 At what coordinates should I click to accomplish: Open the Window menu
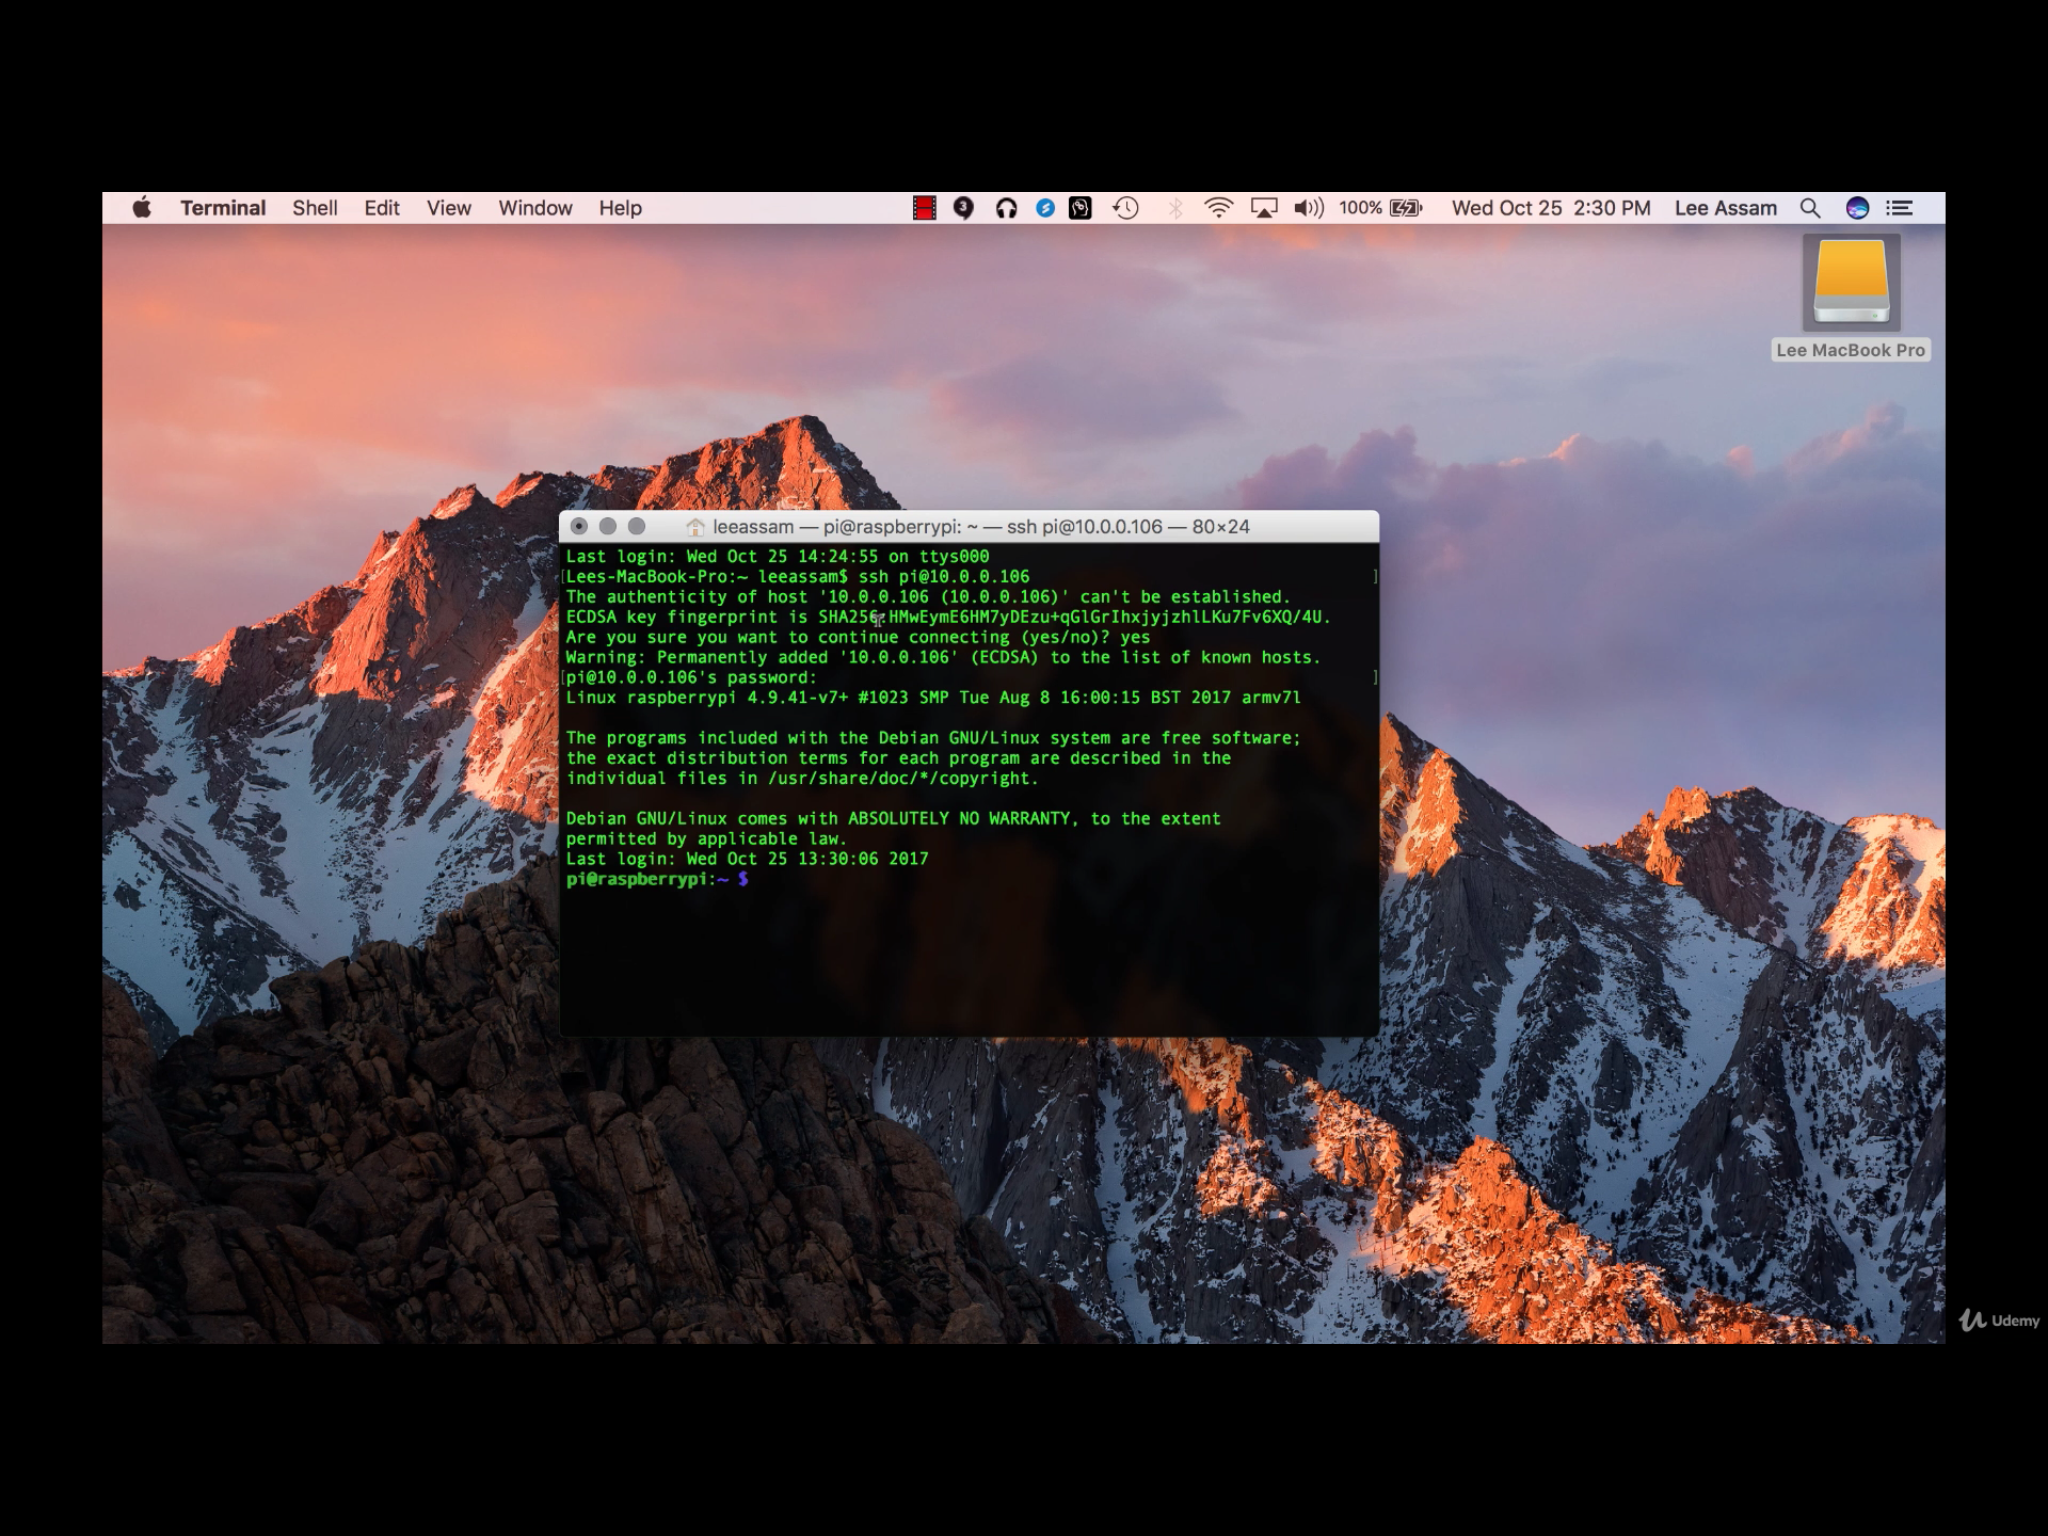click(535, 208)
